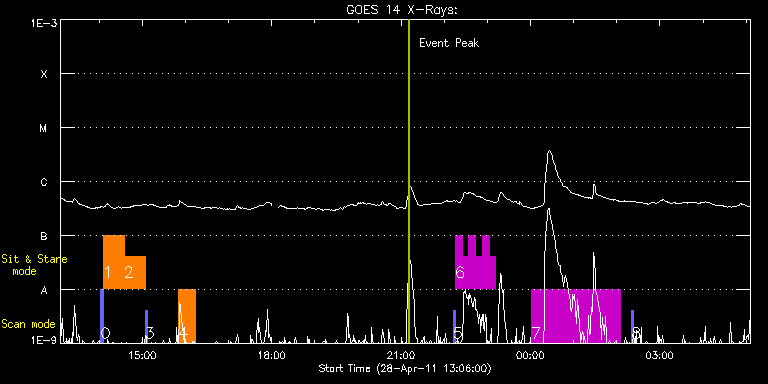The image size is (768, 384).
Task: Click the blue scan marker 0
Action: [102, 316]
